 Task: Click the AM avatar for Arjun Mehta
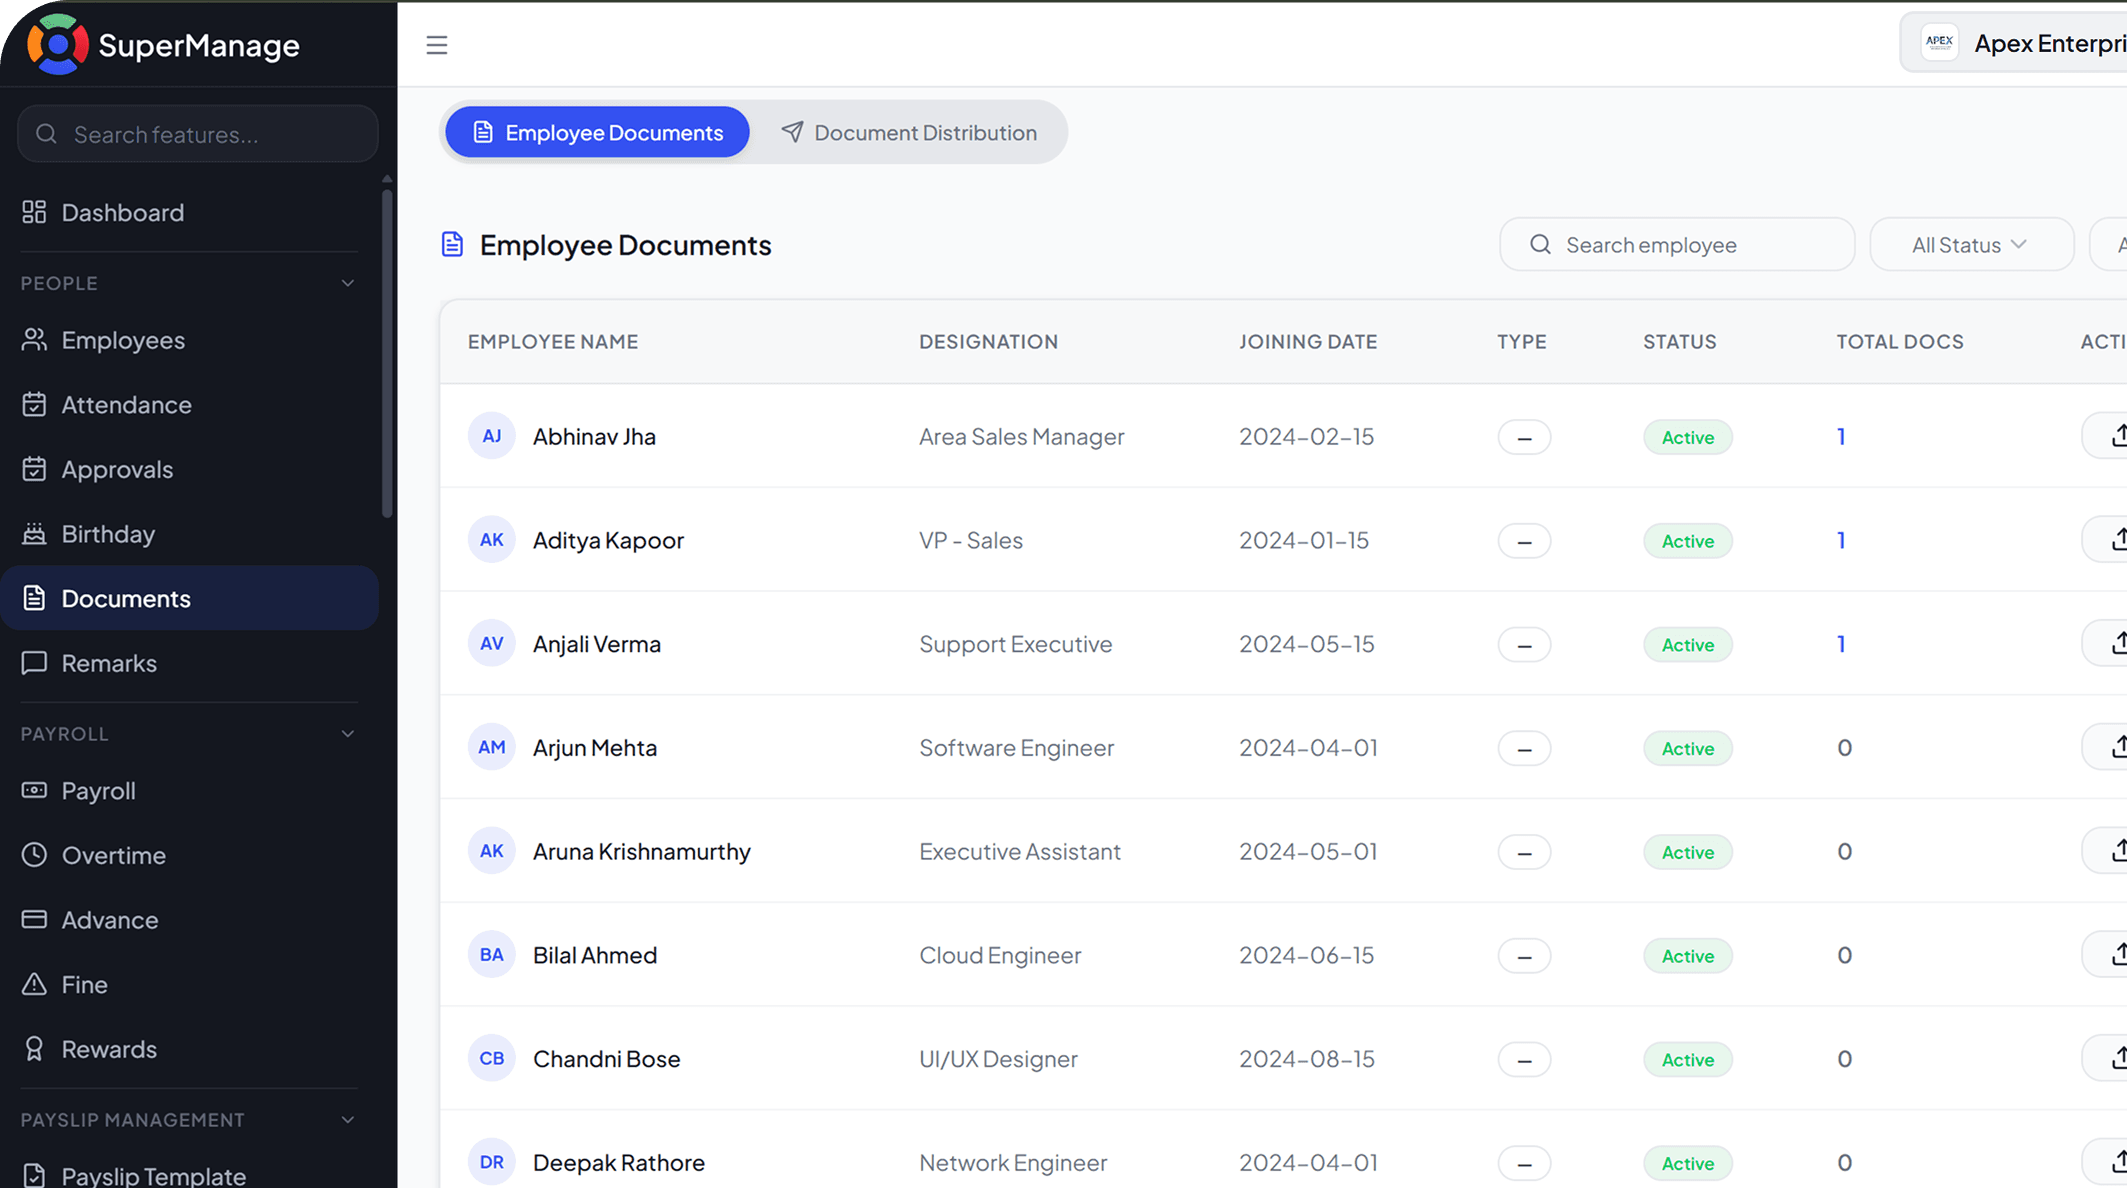pyautogui.click(x=491, y=747)
